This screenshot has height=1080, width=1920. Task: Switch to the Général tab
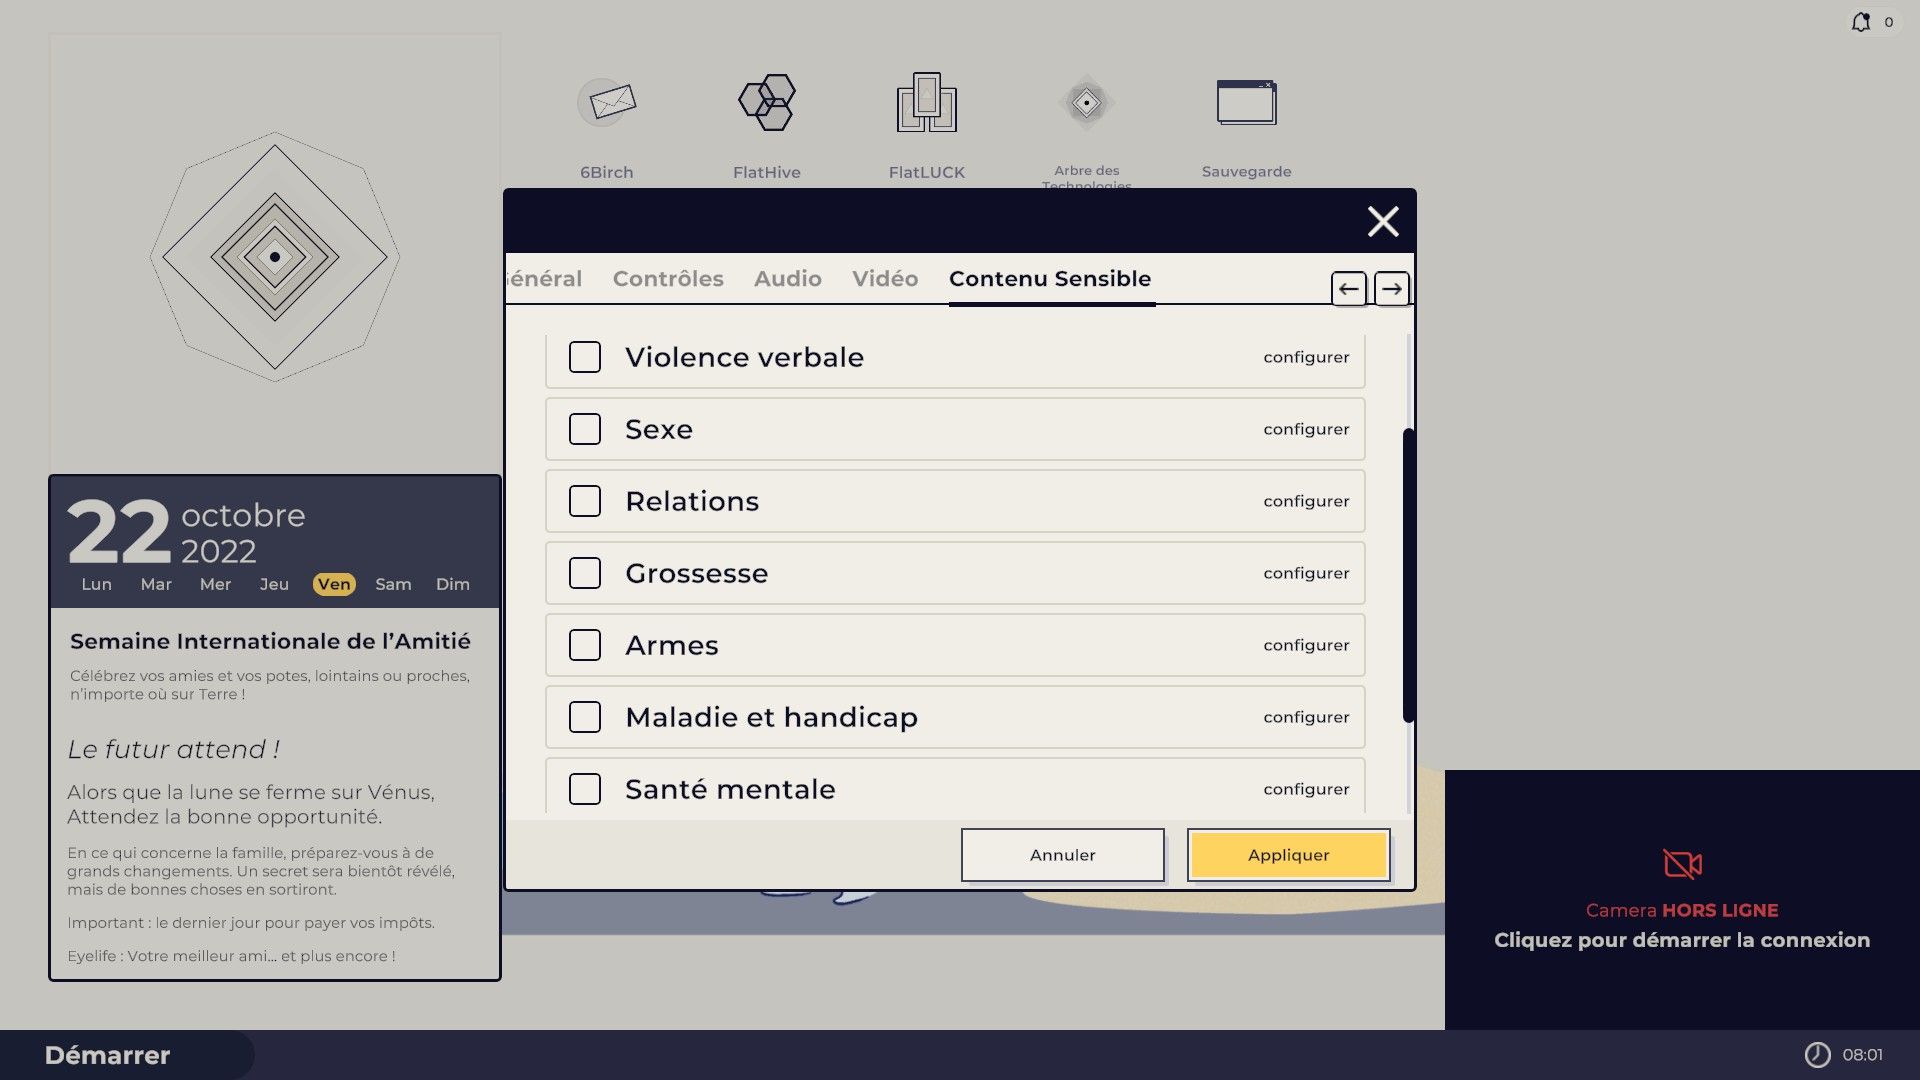(x=544, y=279)
